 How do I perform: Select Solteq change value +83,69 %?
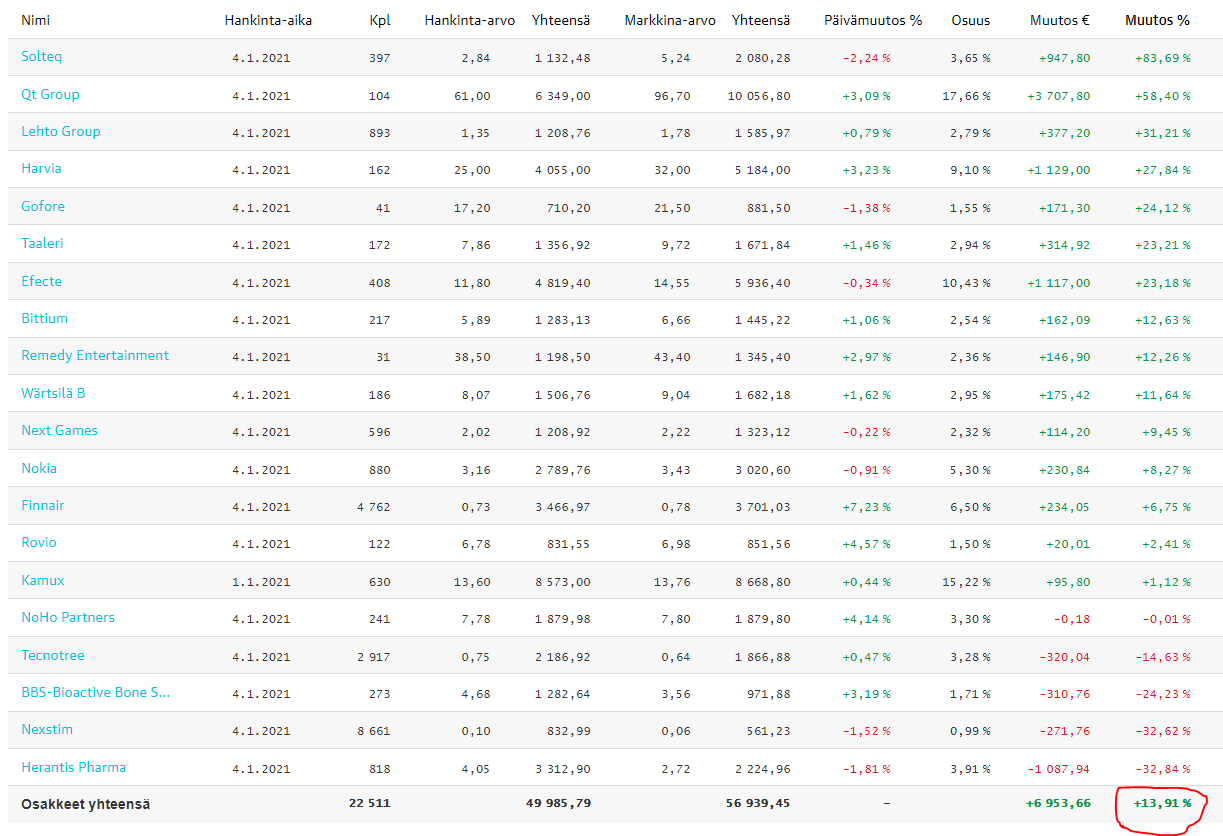[x=1163, y=58]
